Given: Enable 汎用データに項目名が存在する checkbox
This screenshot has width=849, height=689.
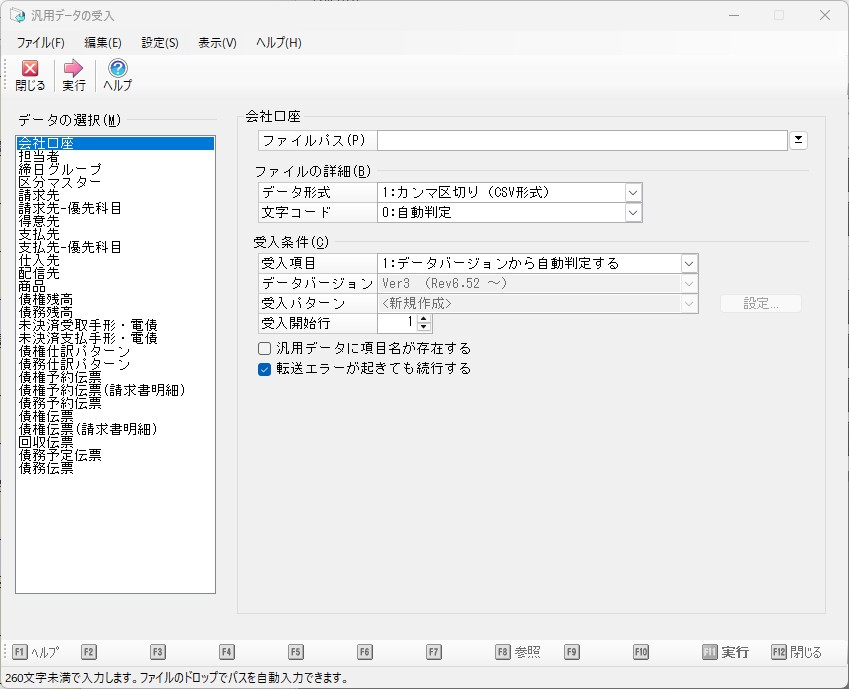Looking at the screenshot, I should [x=265, y=349].
